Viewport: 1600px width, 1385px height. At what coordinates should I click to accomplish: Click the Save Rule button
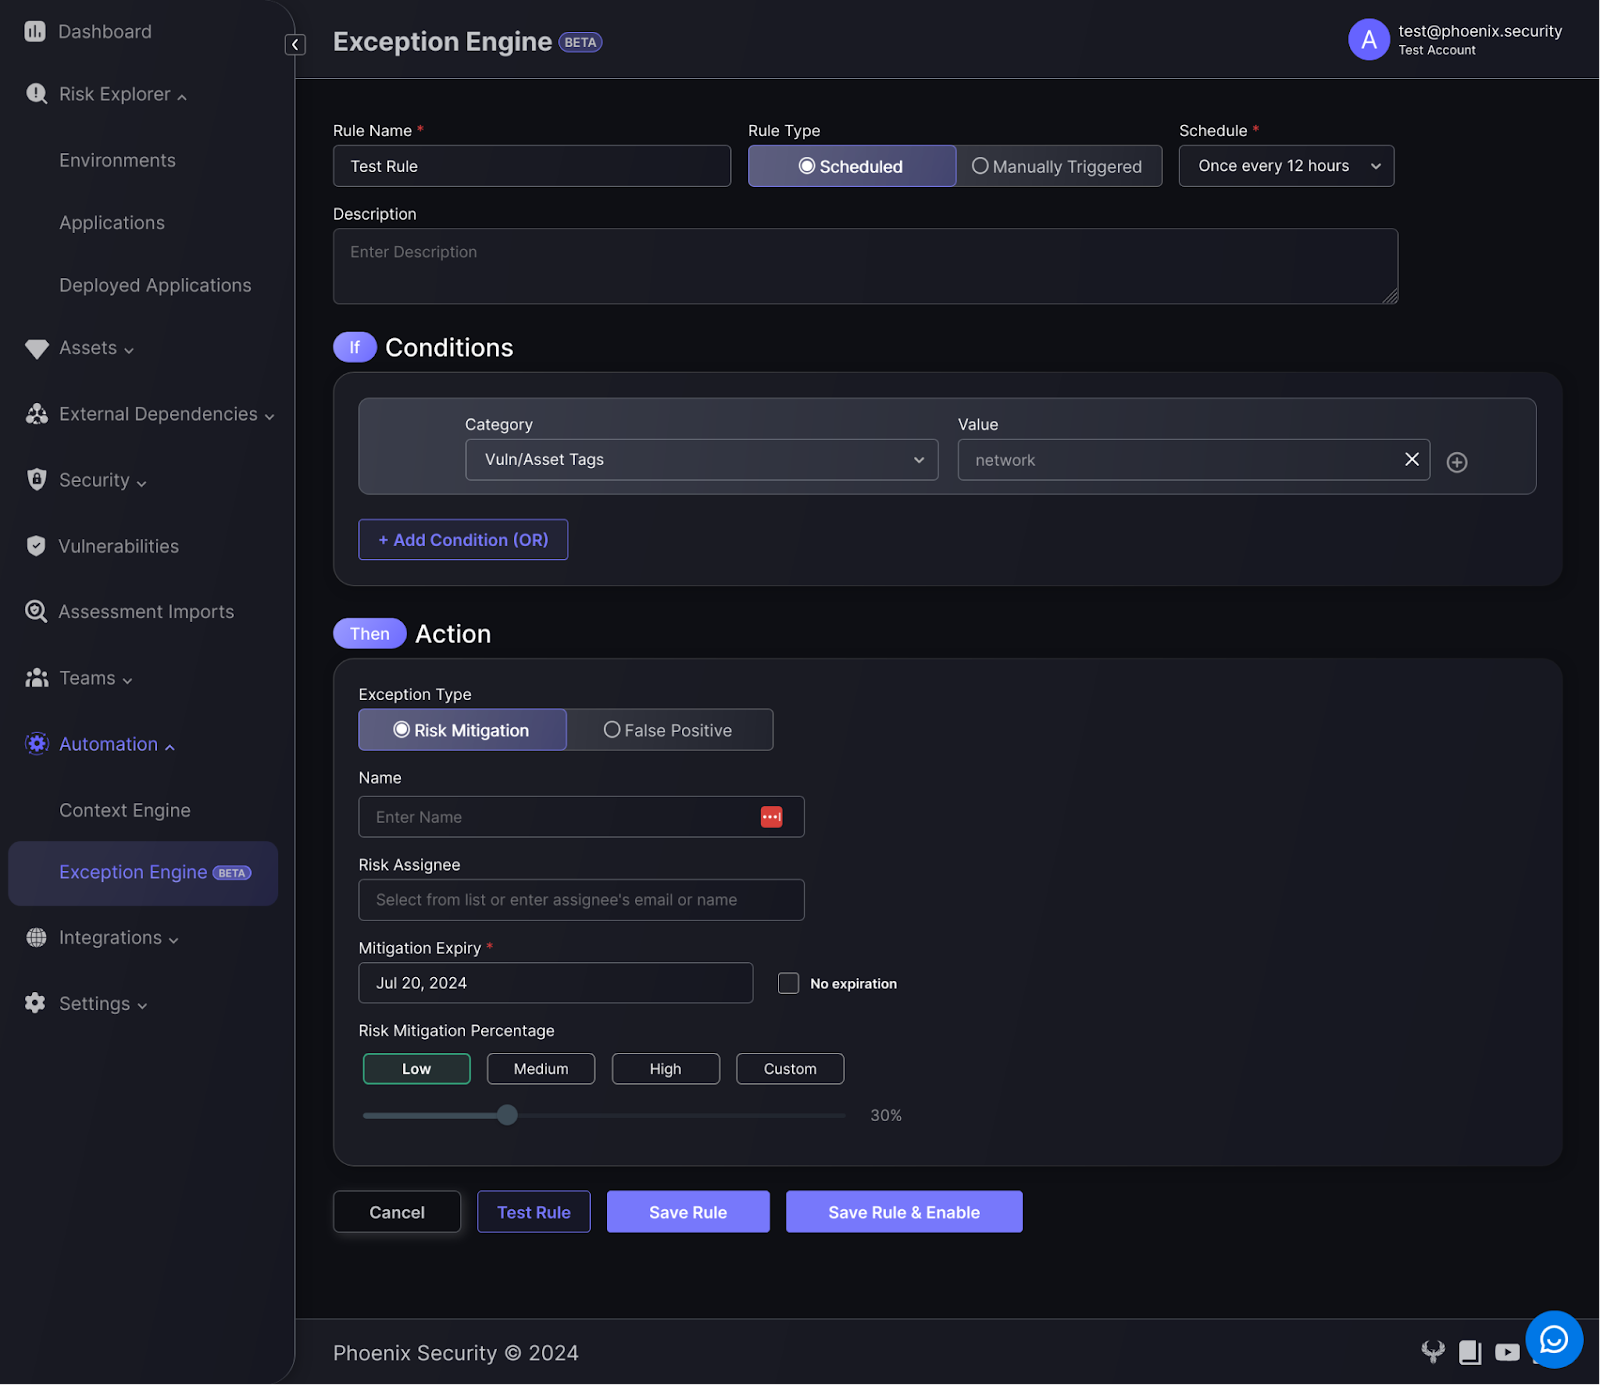[688, 1212]
